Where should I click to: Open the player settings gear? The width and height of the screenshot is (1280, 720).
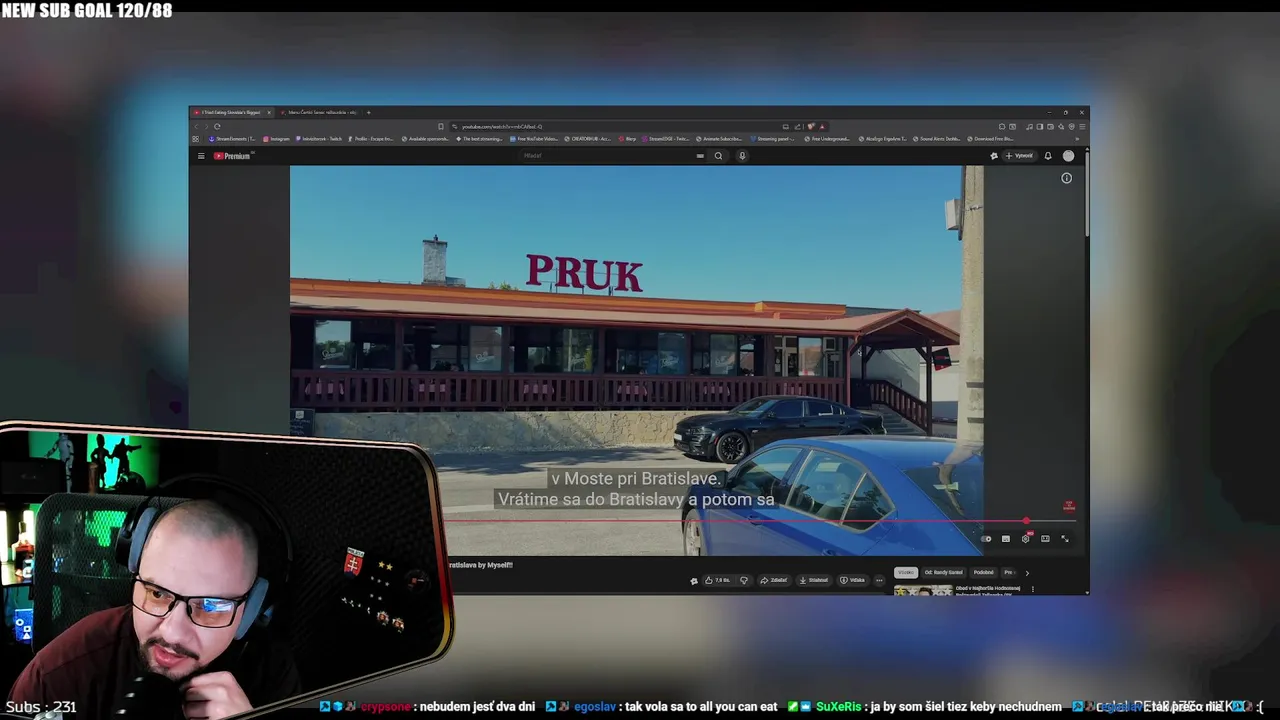pos(1025,539)
